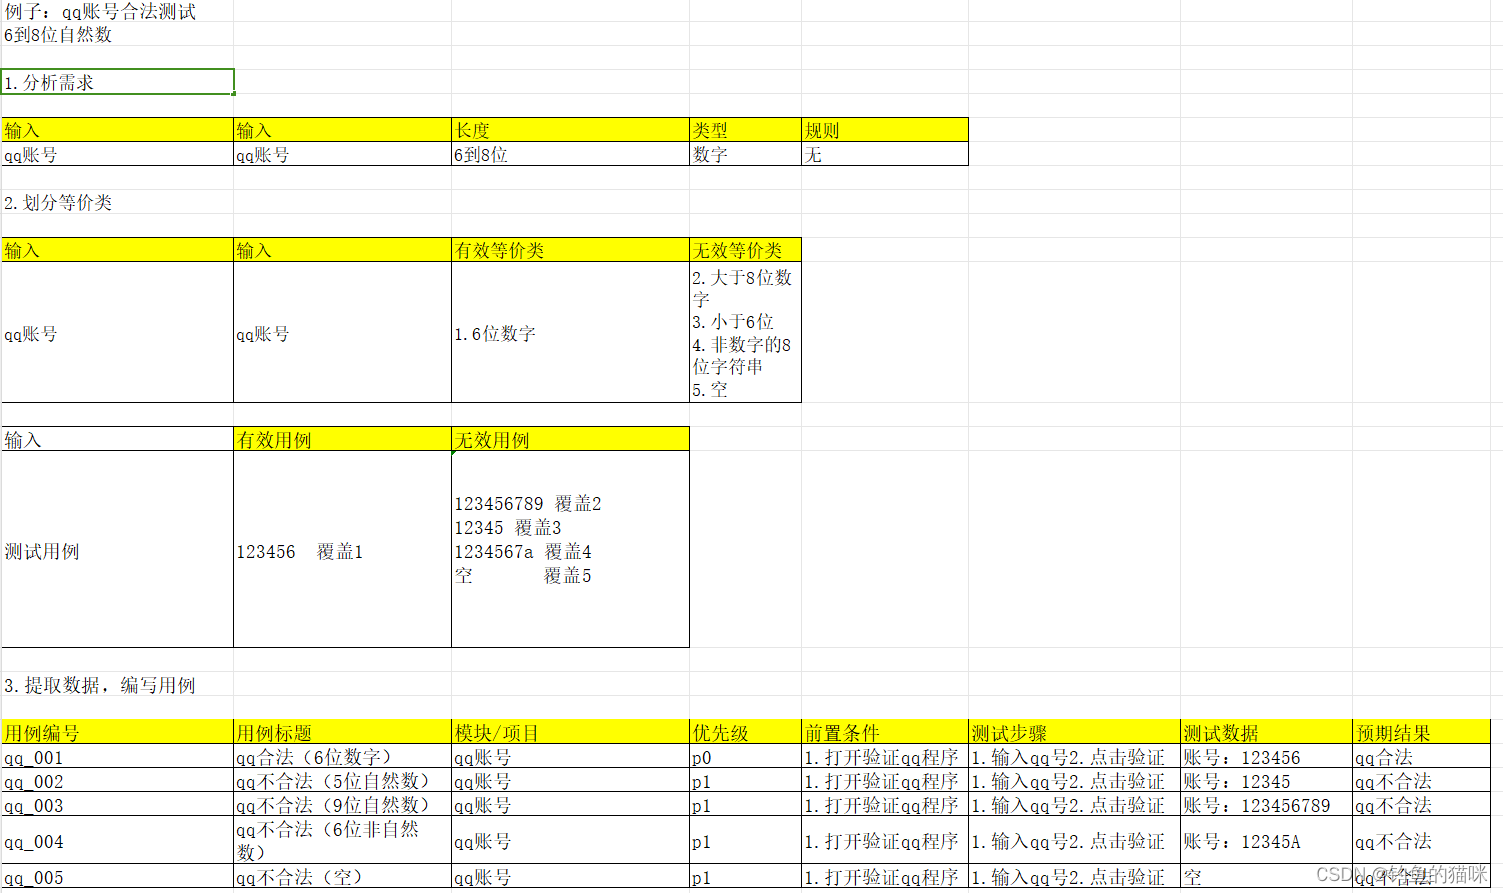
Task: Select the '有效等价类' header cell
Action: coord(570,250)
